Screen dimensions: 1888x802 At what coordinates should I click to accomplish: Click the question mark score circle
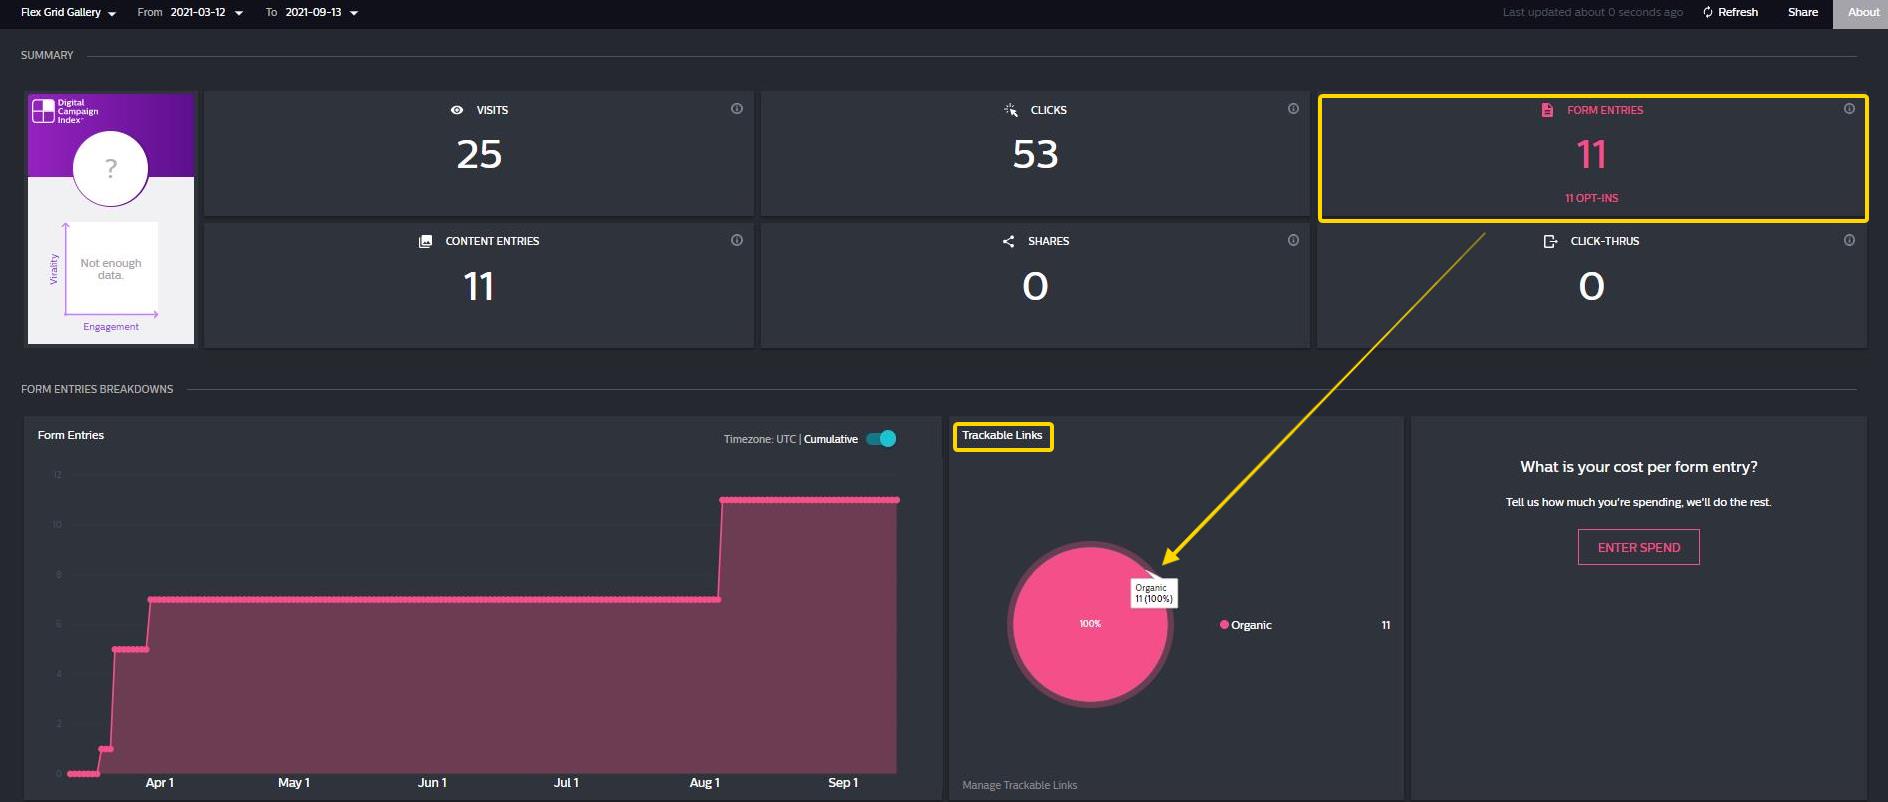tap(111, 168)
